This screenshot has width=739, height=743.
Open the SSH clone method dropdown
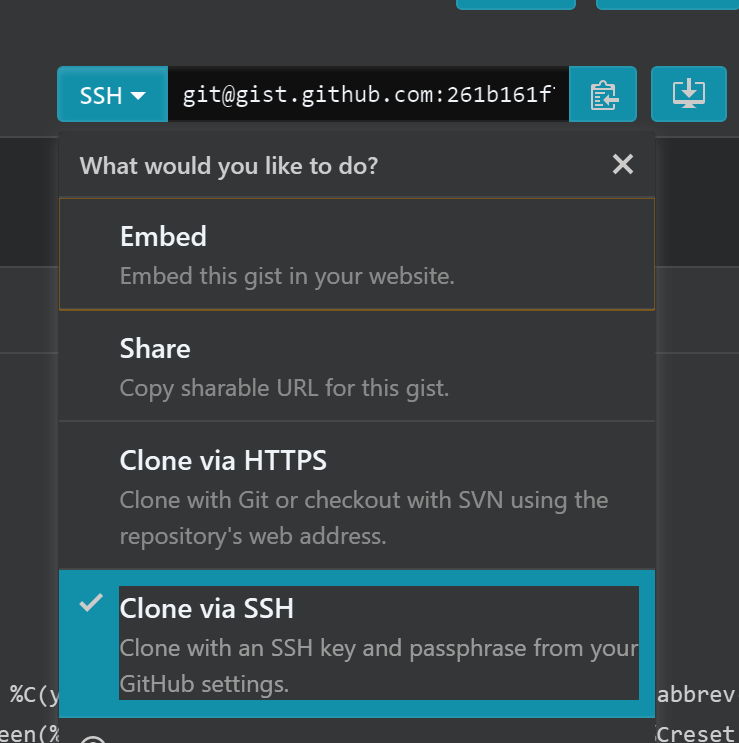tap(112, 94)
